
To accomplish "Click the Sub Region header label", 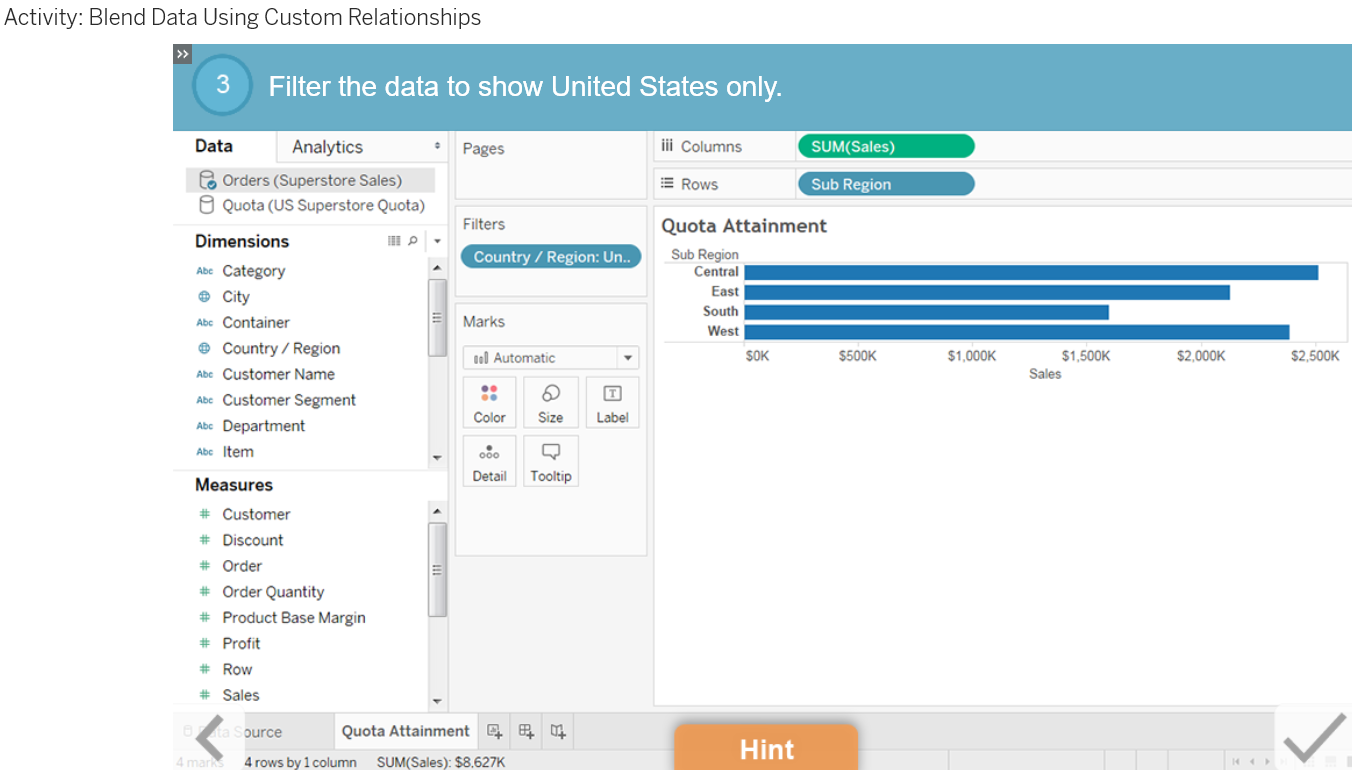I will point(705,255).
